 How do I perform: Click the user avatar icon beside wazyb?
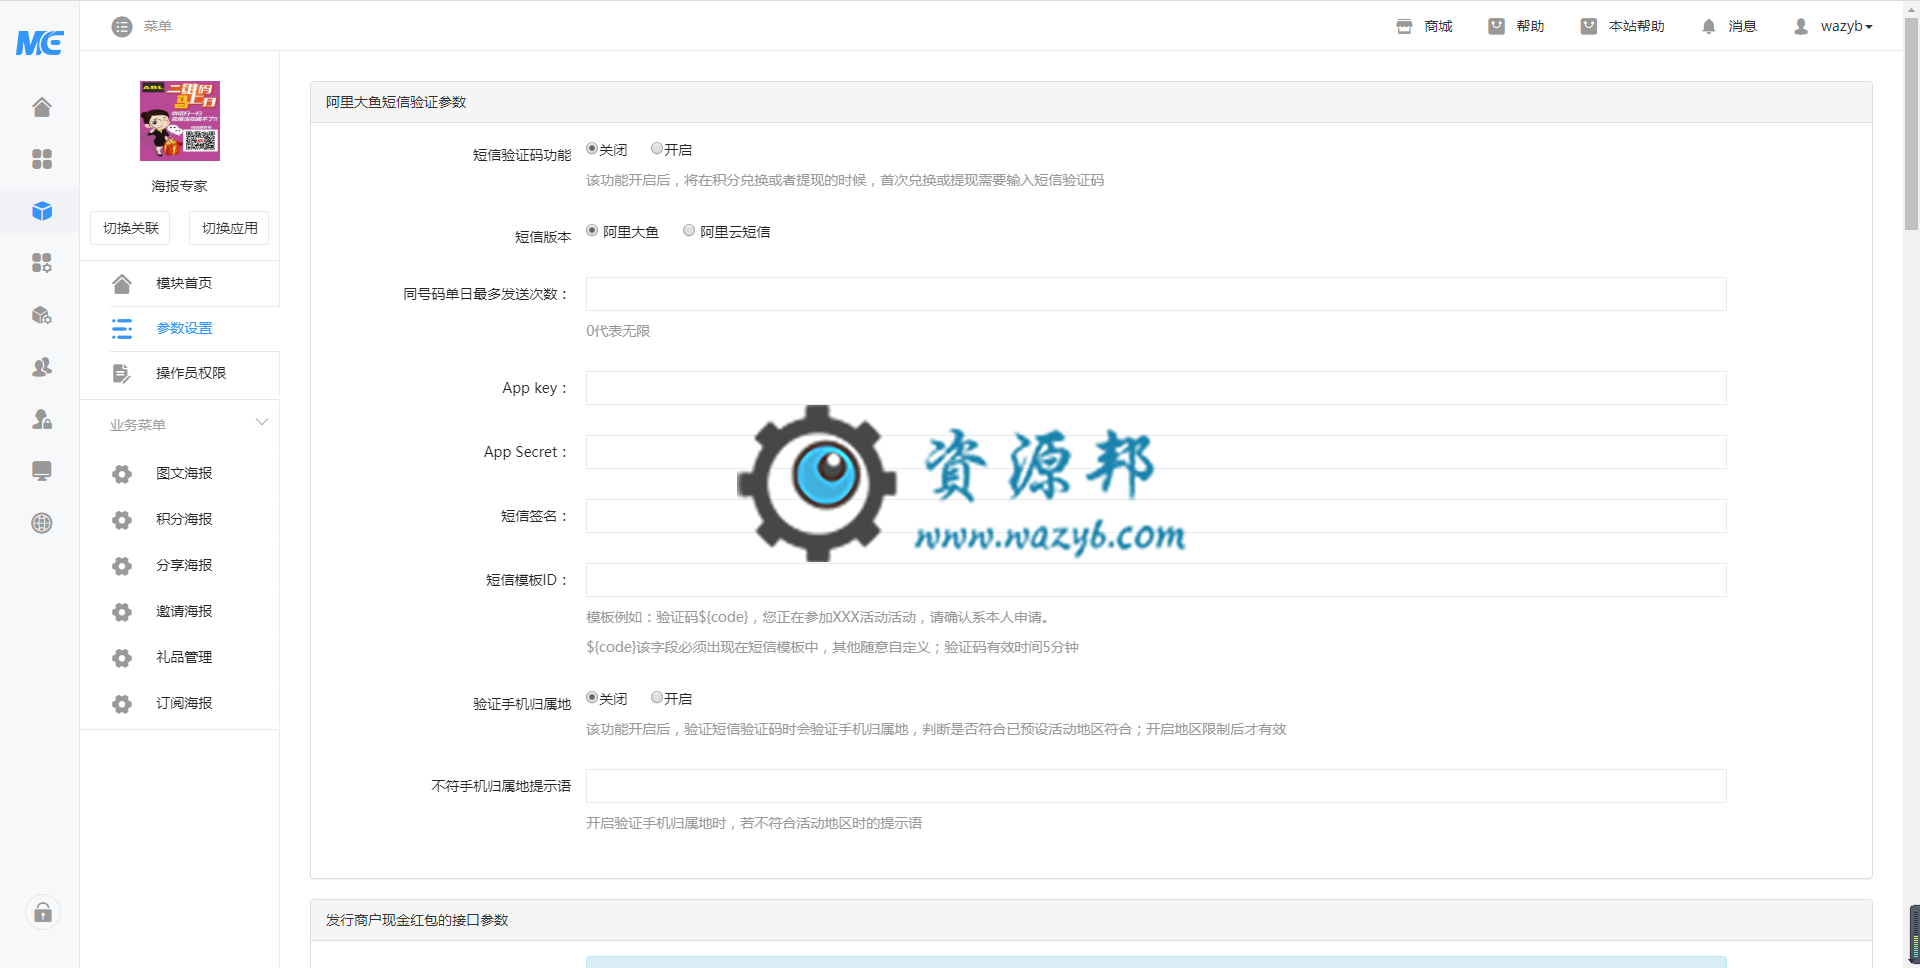(1801, 26)
